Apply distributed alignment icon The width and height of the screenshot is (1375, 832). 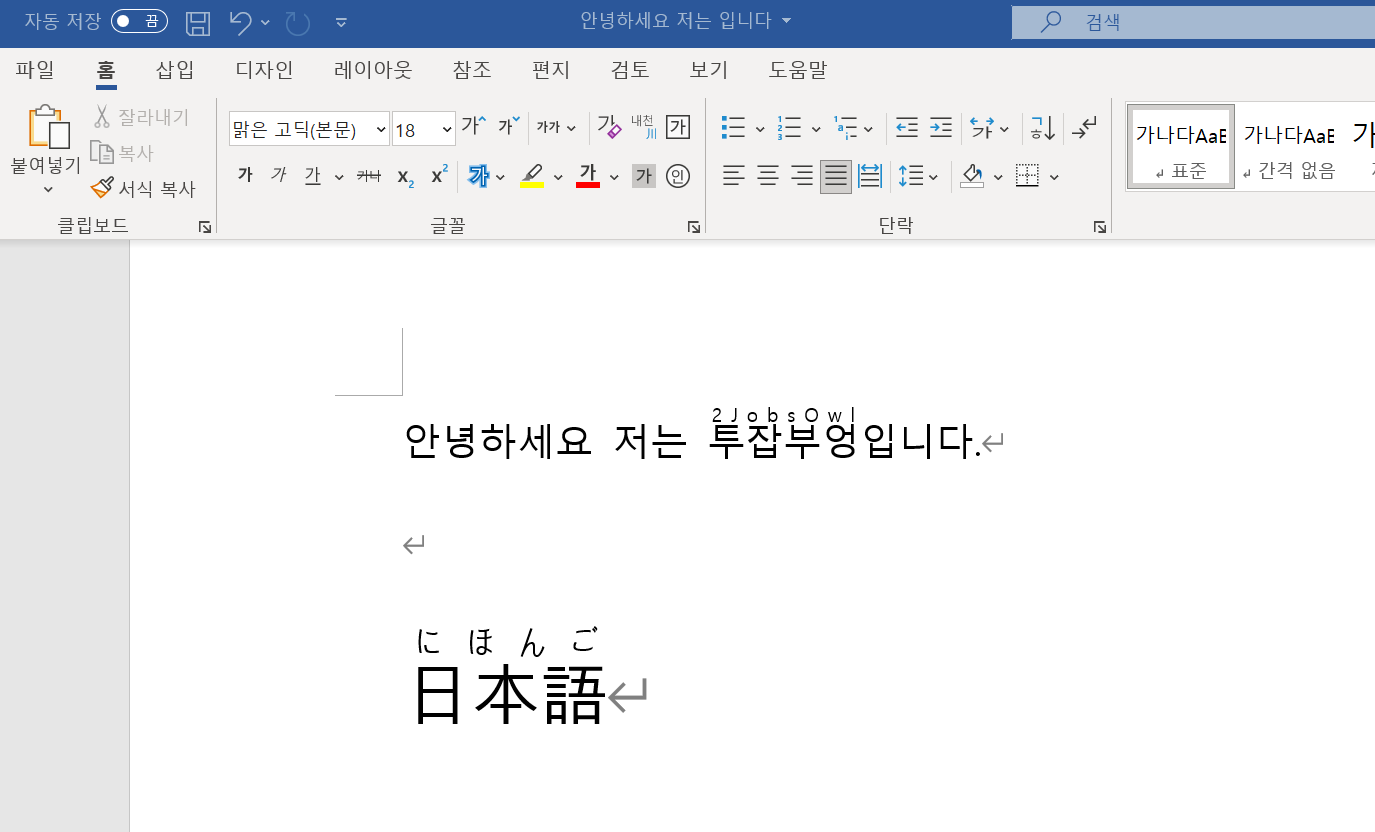click(x=870, y=176)
